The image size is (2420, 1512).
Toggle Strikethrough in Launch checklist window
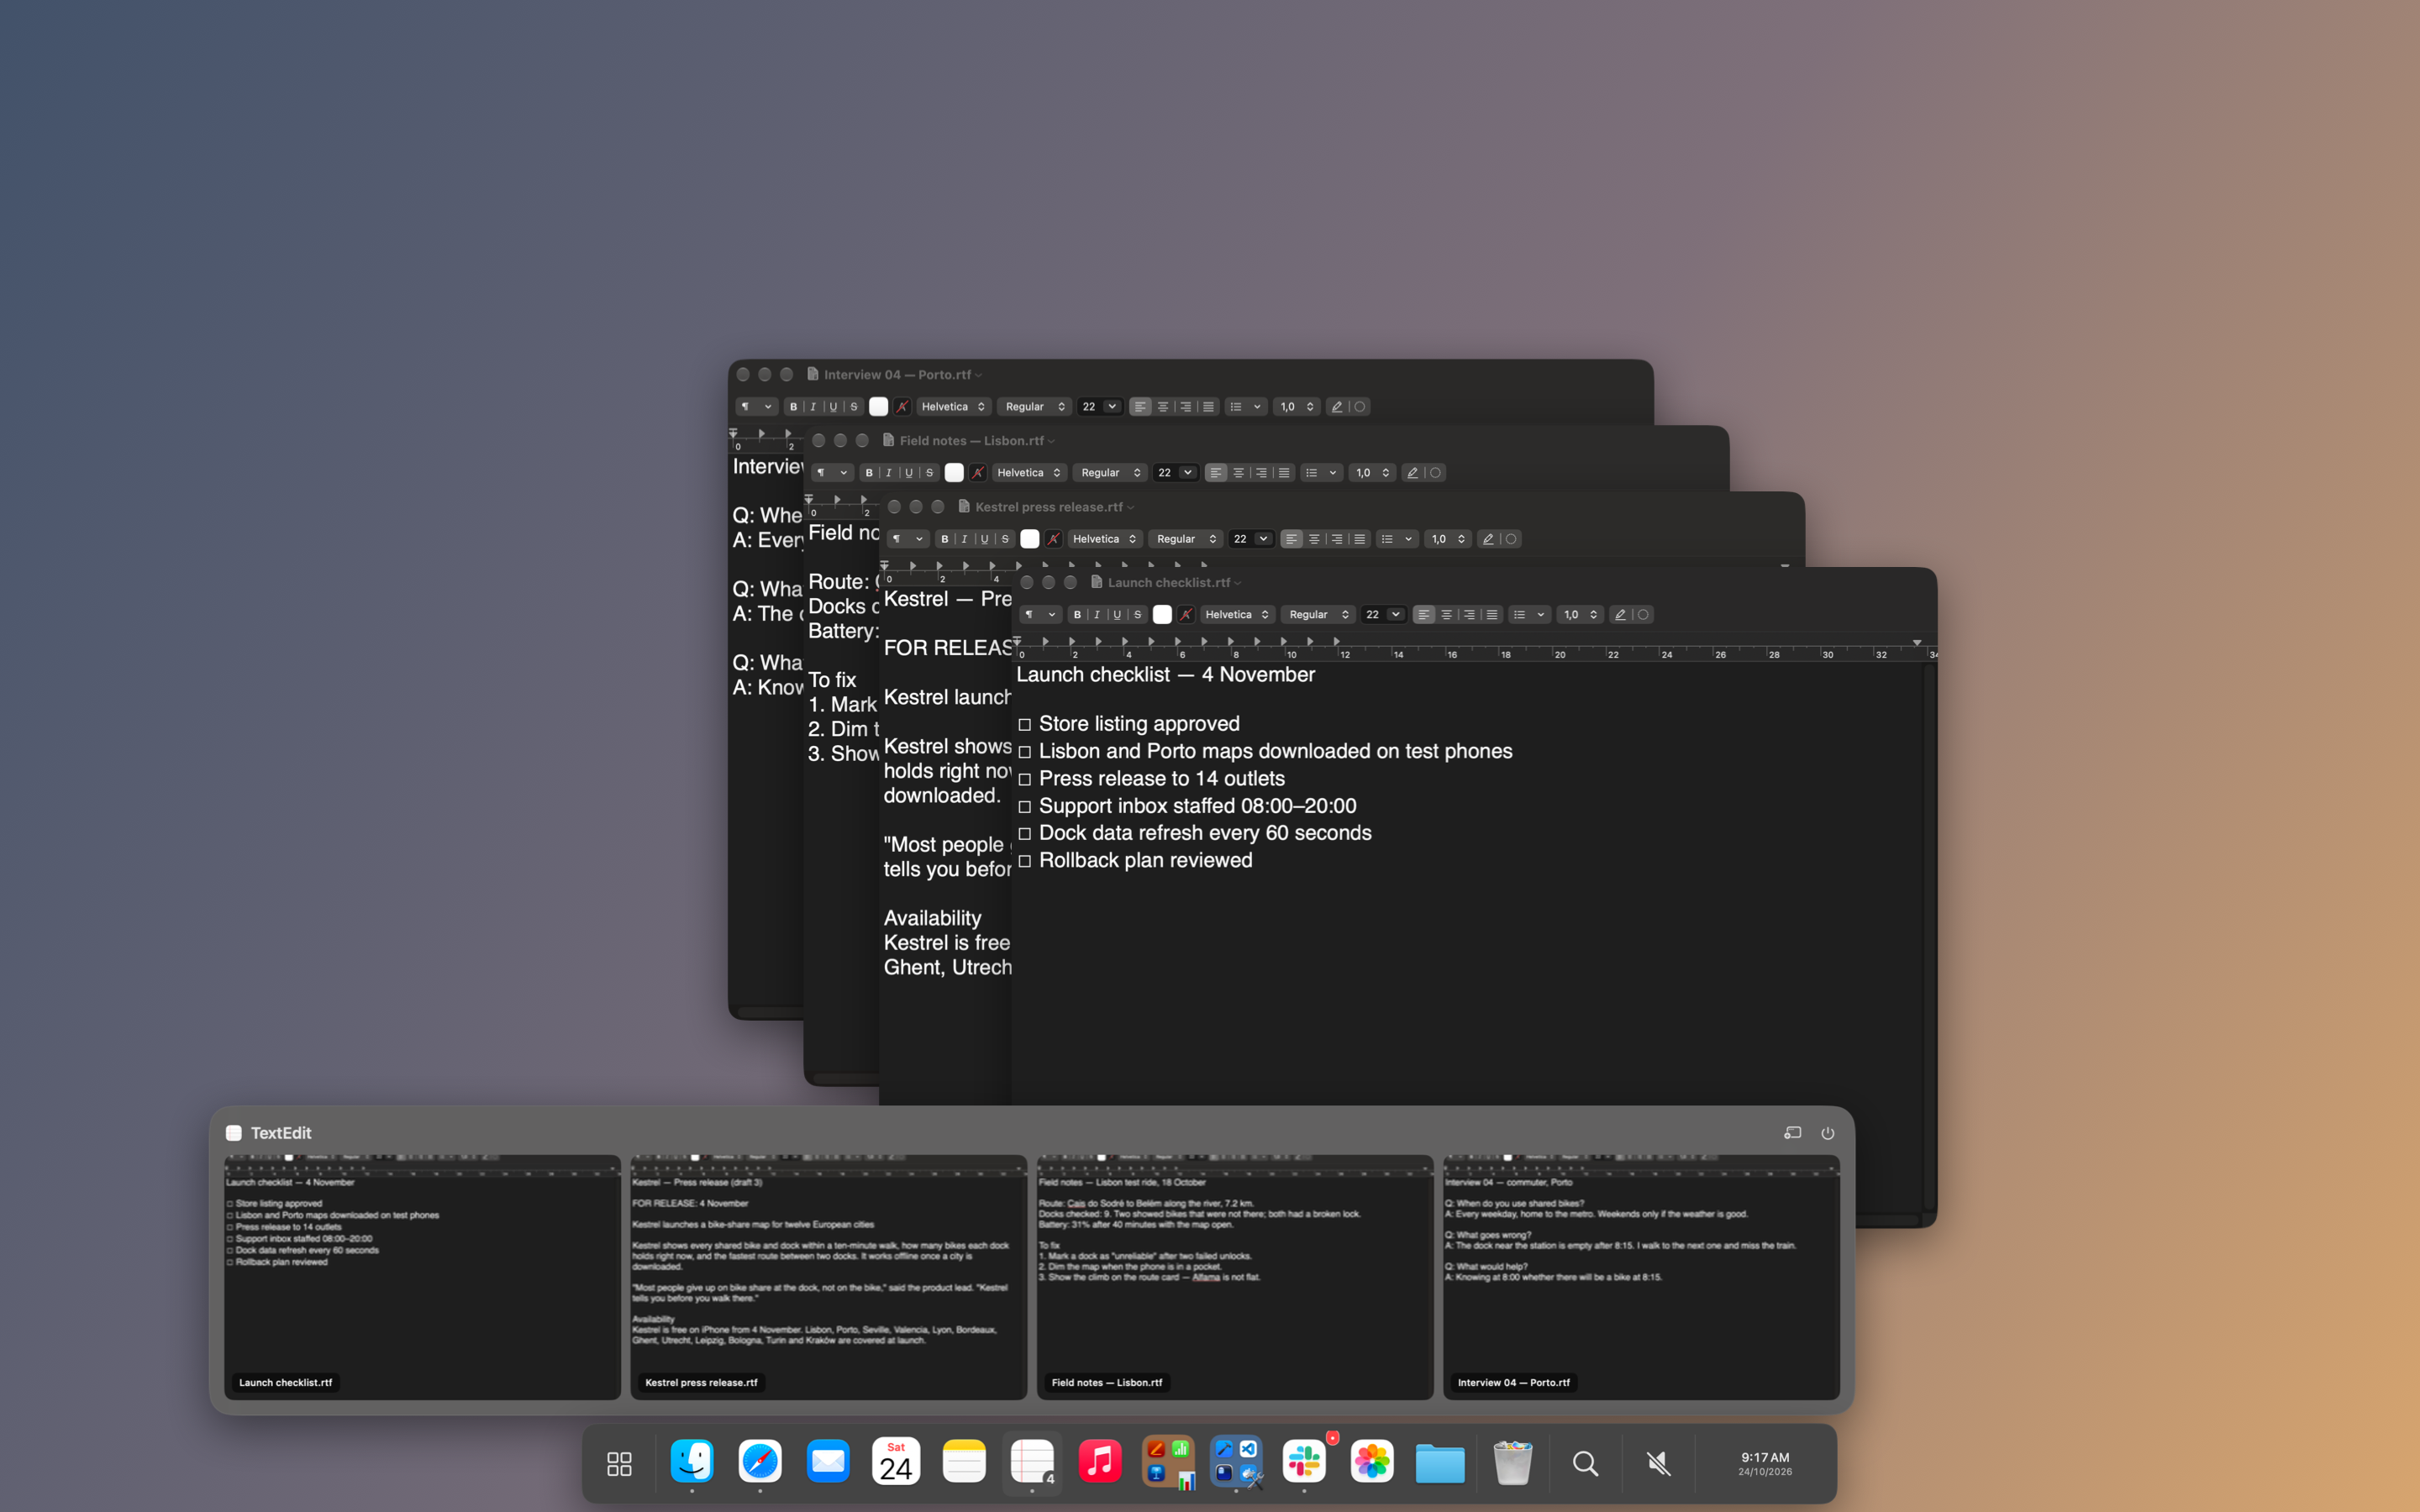(x=1138, y=614)
